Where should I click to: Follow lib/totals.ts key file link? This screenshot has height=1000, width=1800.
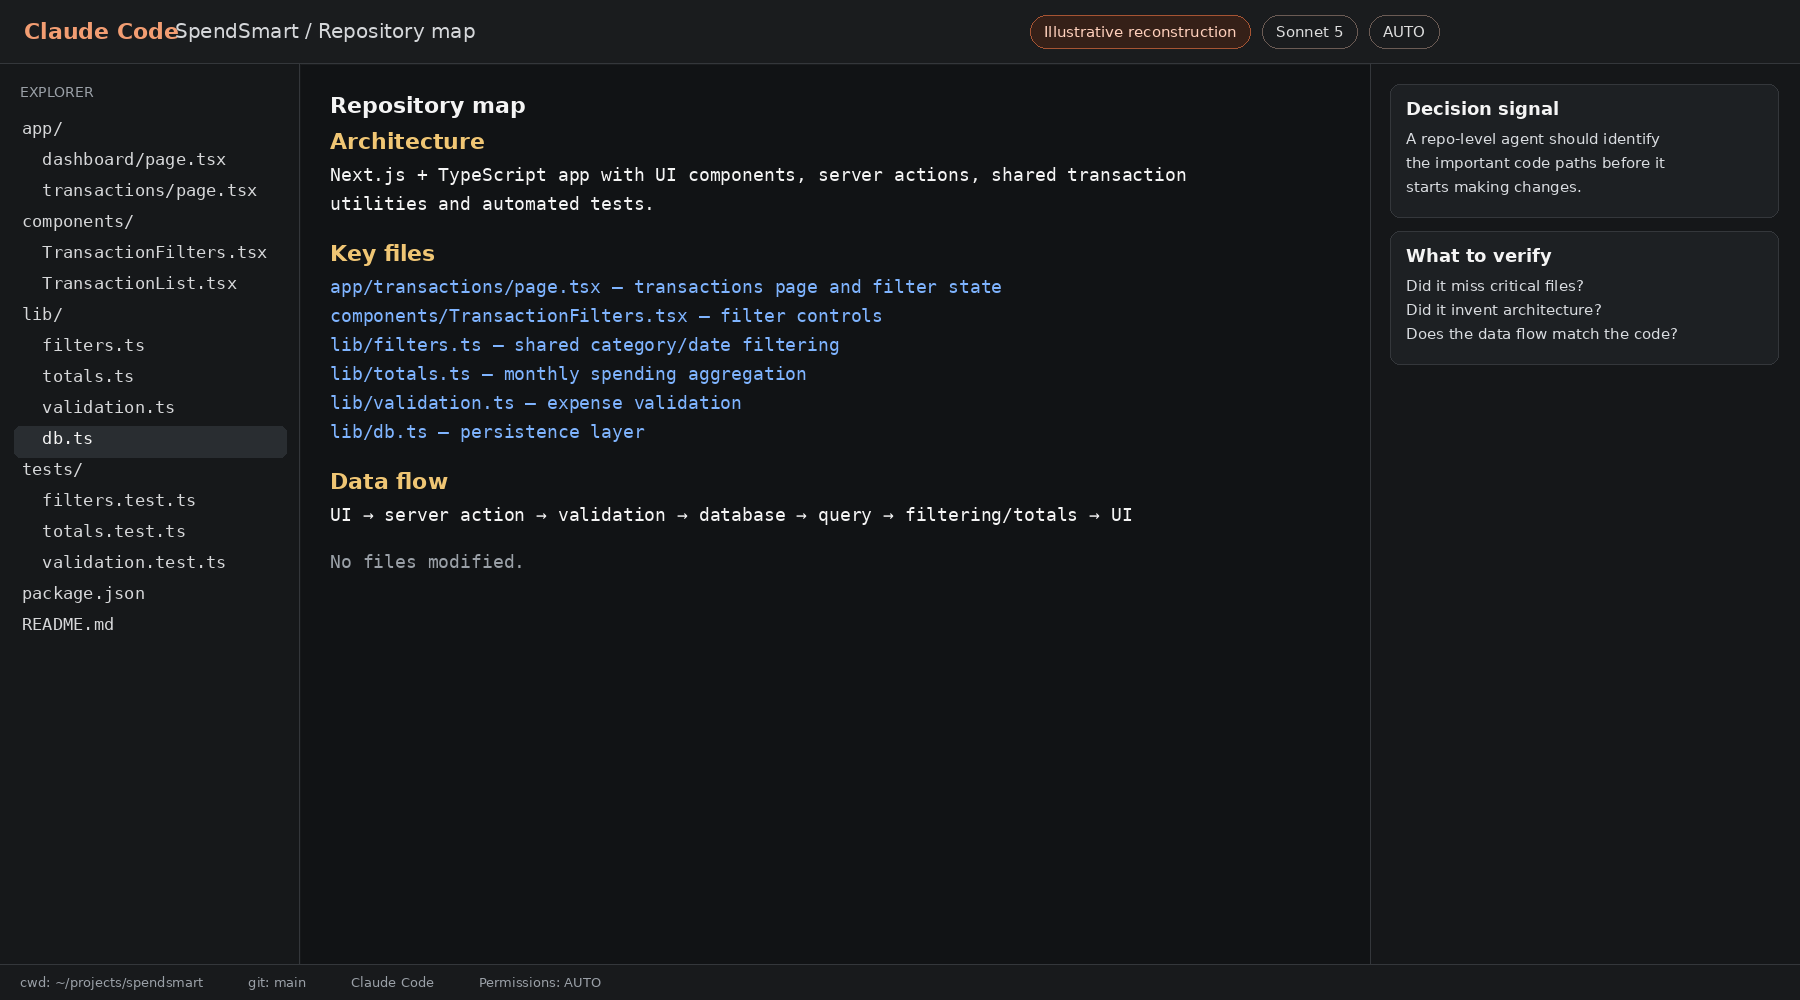coord(568,375)
